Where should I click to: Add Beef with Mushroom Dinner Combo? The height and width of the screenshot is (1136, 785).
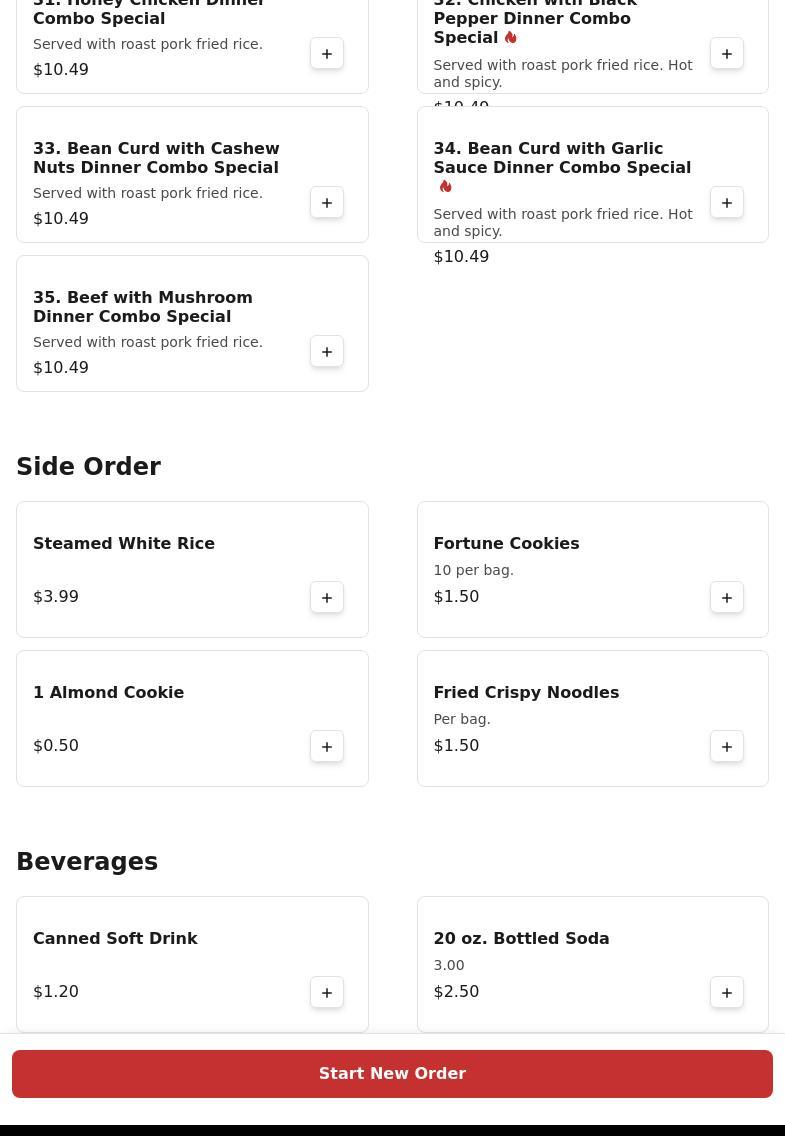(x=327, y=352)
